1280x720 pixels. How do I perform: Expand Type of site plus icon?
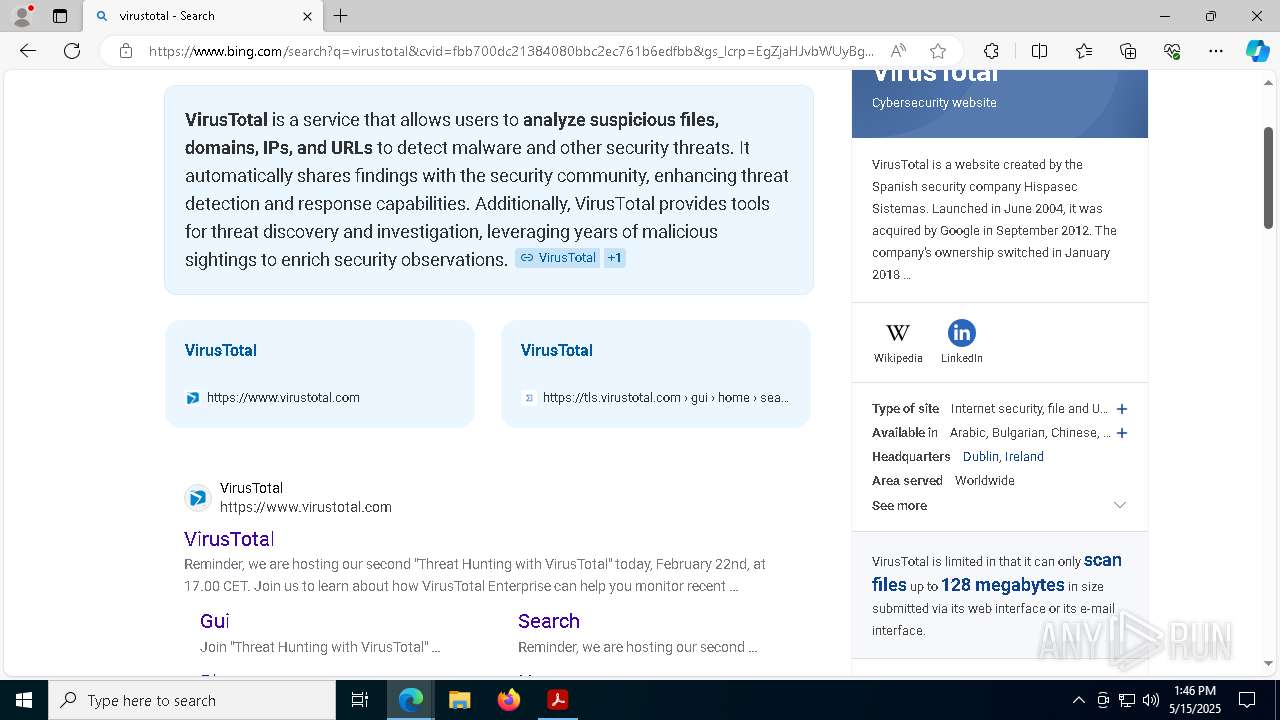point(1122,409)
